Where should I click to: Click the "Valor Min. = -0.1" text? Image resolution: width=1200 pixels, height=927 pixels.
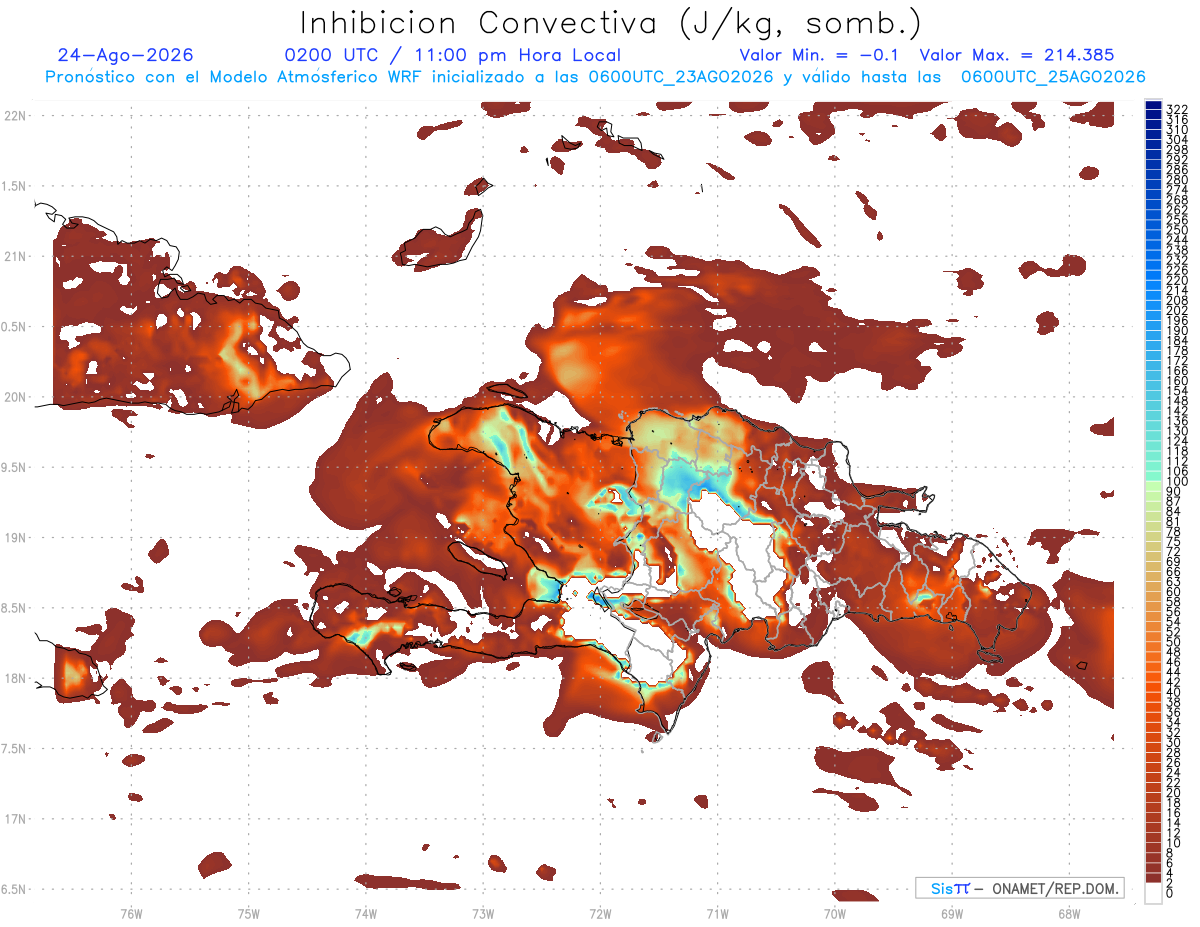click(x=820, y=56)
